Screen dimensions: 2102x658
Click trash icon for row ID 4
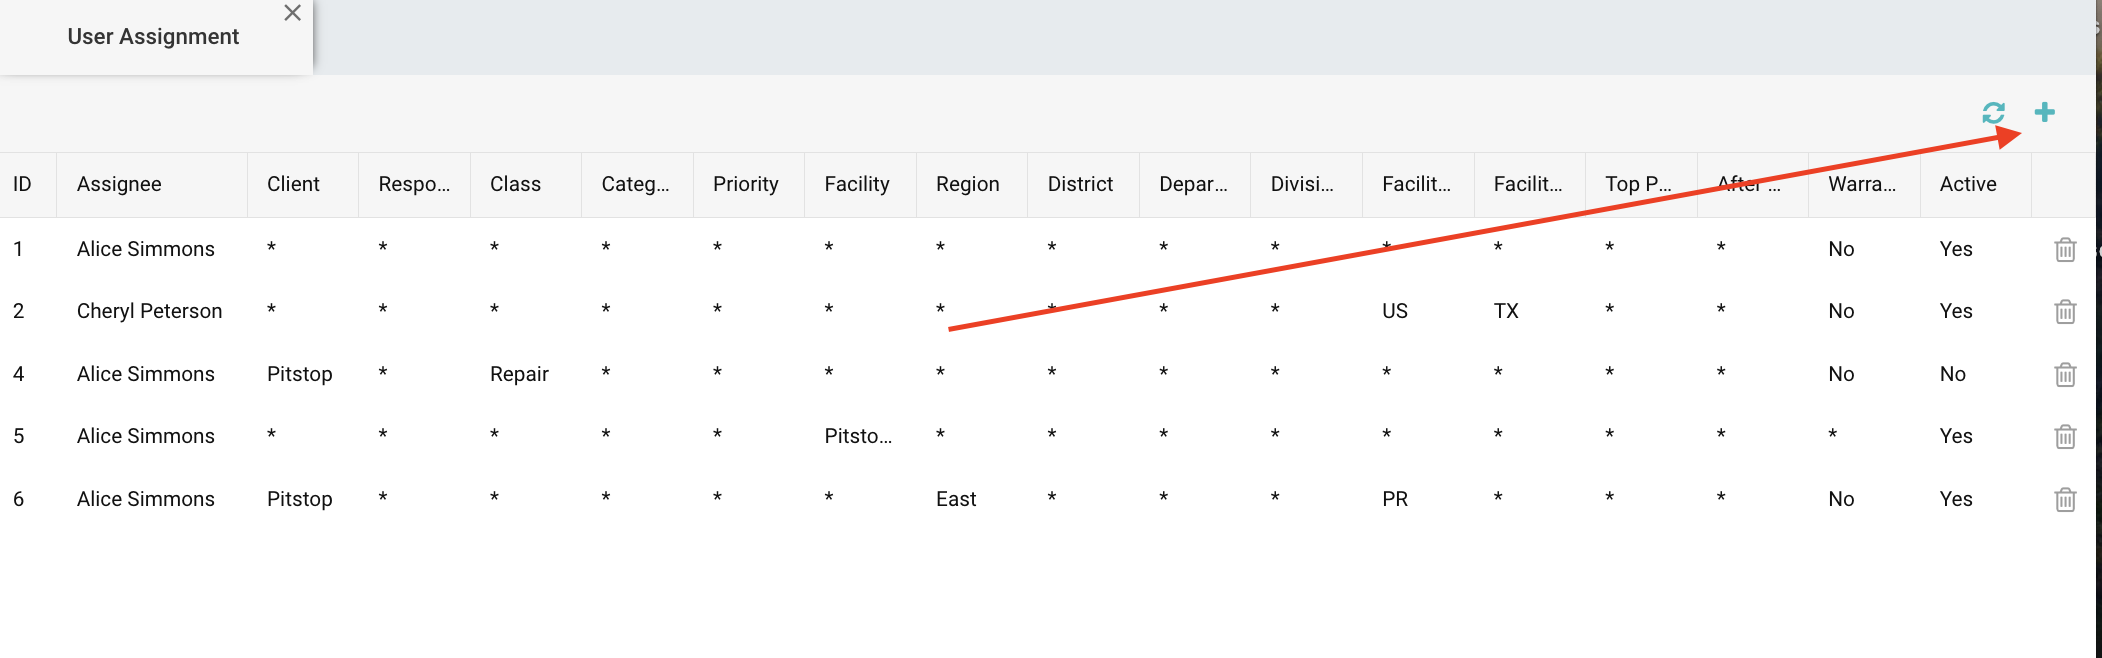[x=2065, y=374]
